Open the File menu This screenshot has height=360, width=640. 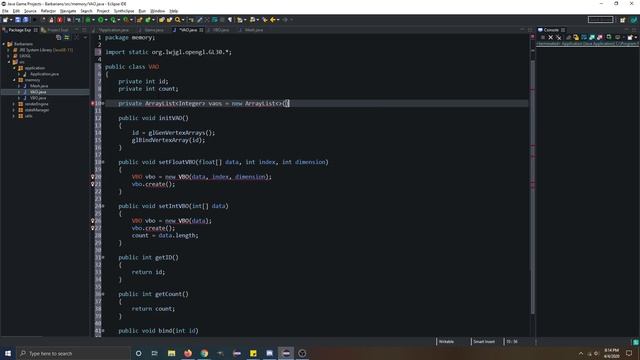pyautogui.click(x=5, y=11)
